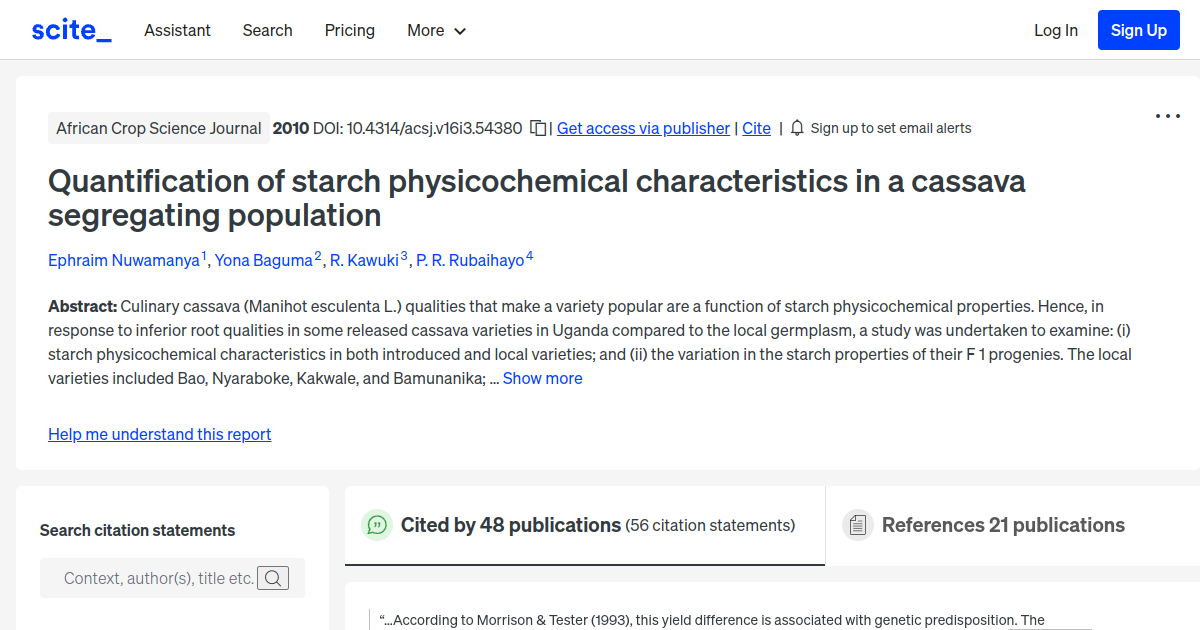Viewport: 1200px width, 630px height.
Task: Open the three-dot overflow menu
Action: 1167,116
